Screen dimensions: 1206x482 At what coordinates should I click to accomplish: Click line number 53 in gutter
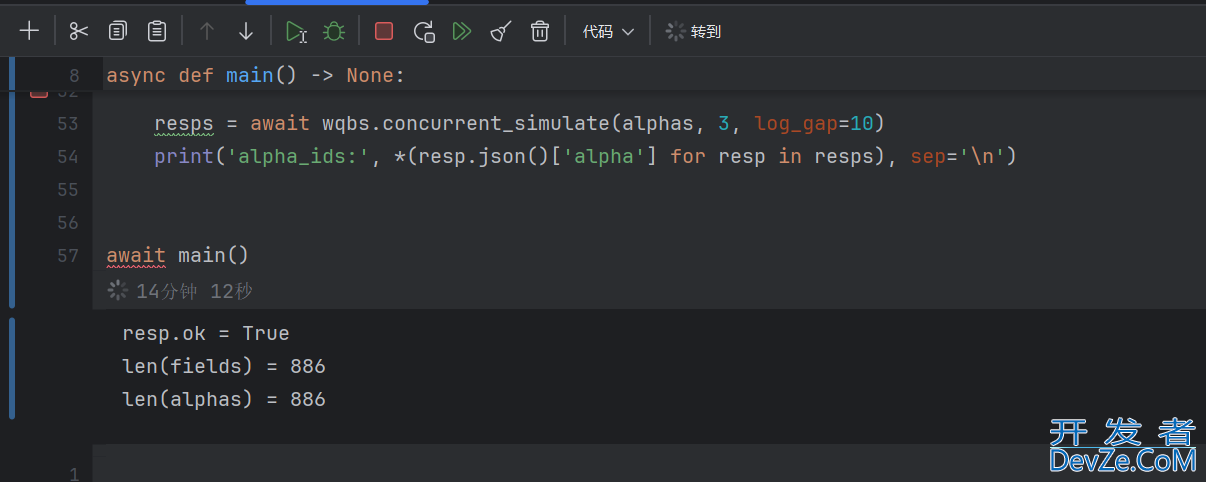(x=68, y=124)
